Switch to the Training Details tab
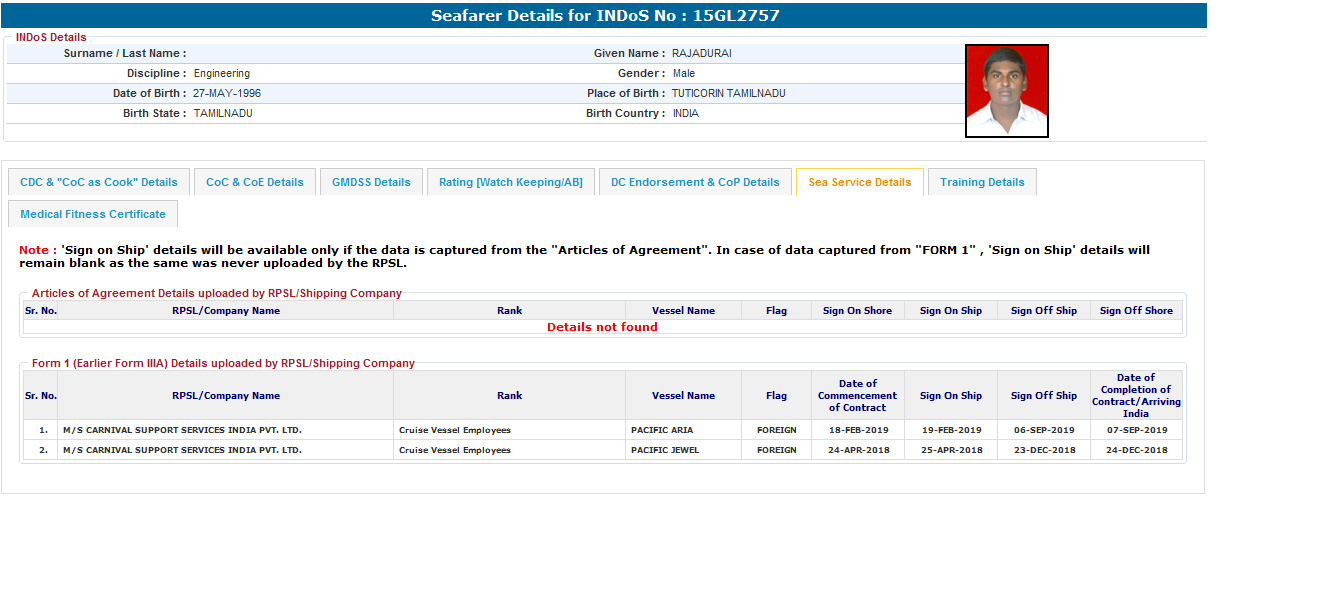Image resolution: width=1335 pixels, height=605 pixels. click(x=981, y=182)
